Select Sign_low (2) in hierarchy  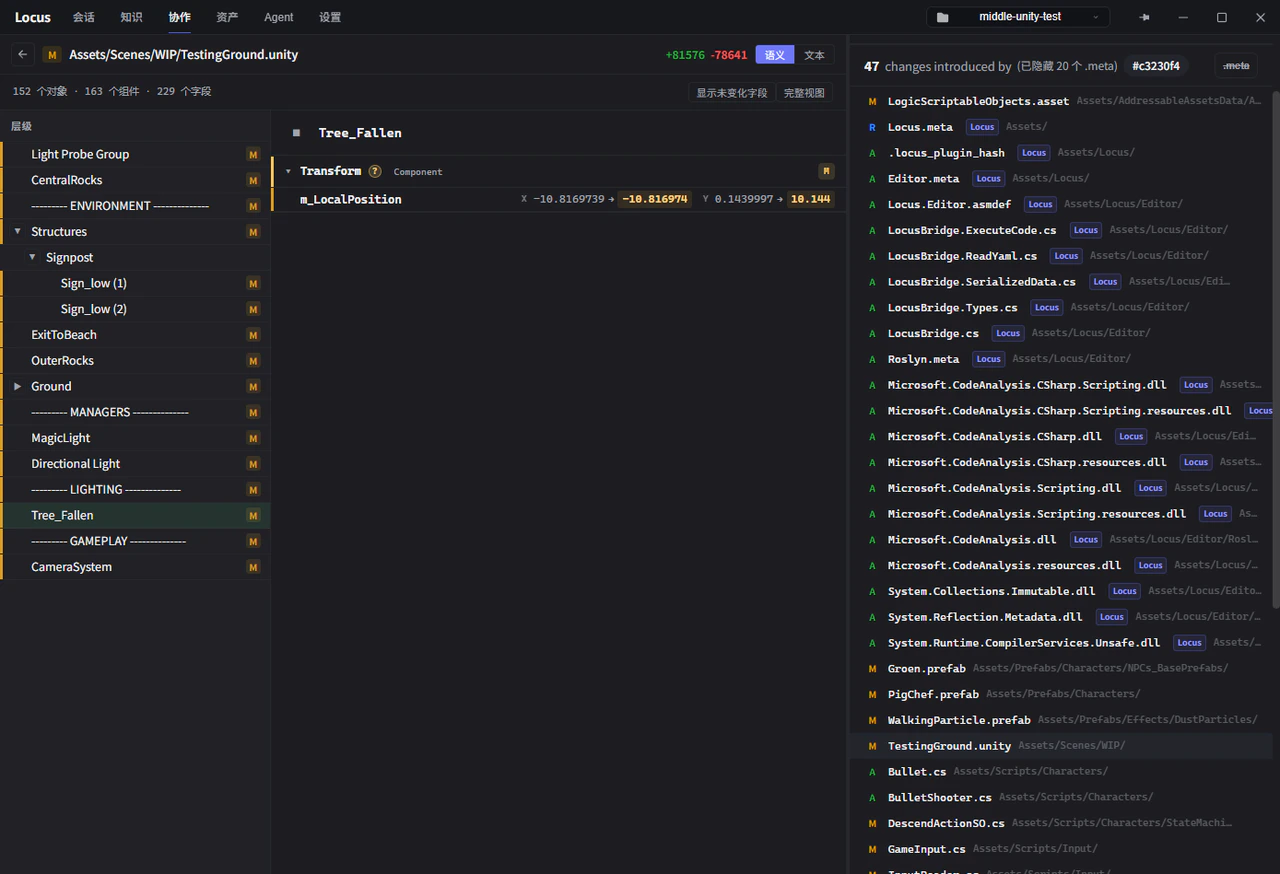click(x=135, y=309)
